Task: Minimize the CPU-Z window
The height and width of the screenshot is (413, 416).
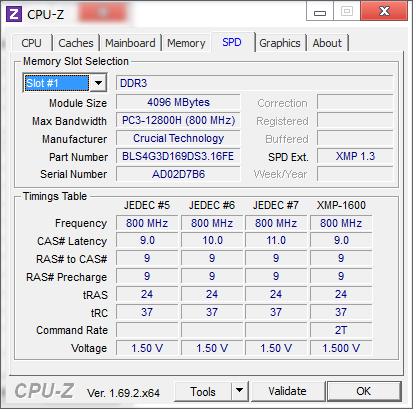Action: (x=320, y=12)
